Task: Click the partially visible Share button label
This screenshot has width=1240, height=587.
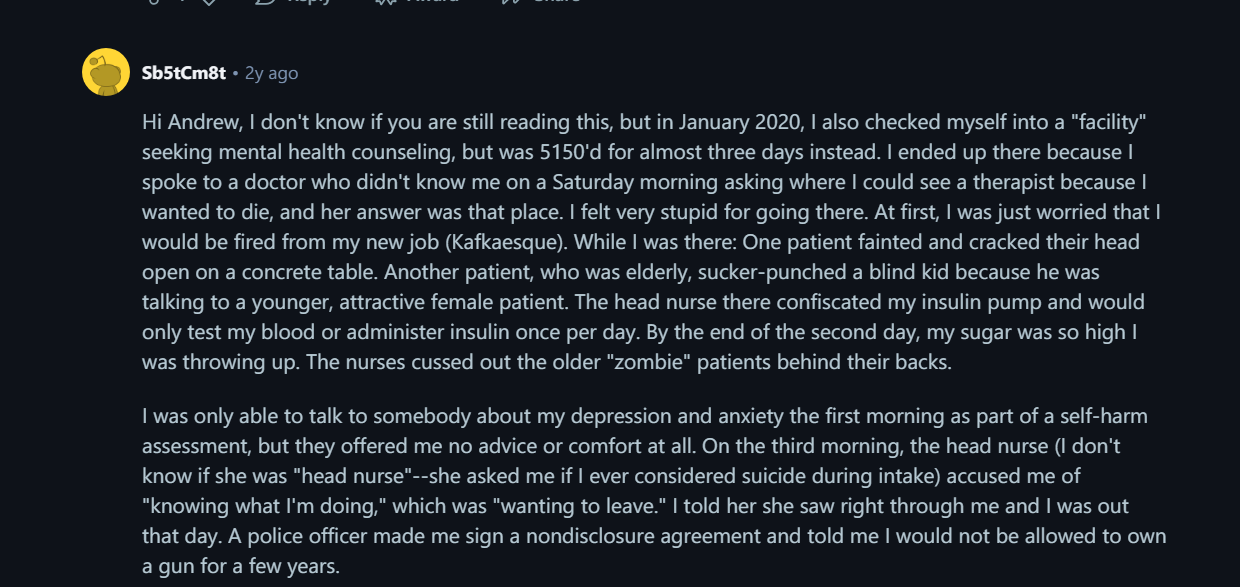Action: pyautogui.click(x=556, y=1)
